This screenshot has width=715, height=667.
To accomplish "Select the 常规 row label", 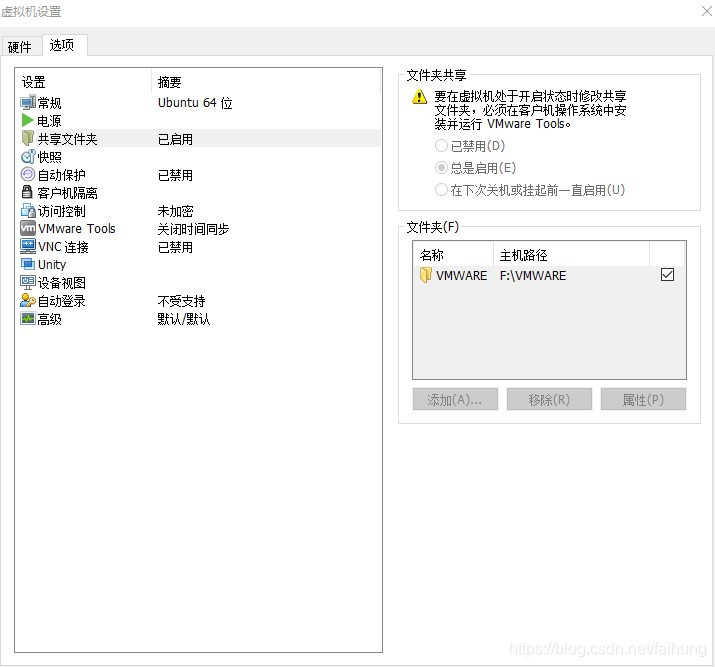I will click(49, 103).
